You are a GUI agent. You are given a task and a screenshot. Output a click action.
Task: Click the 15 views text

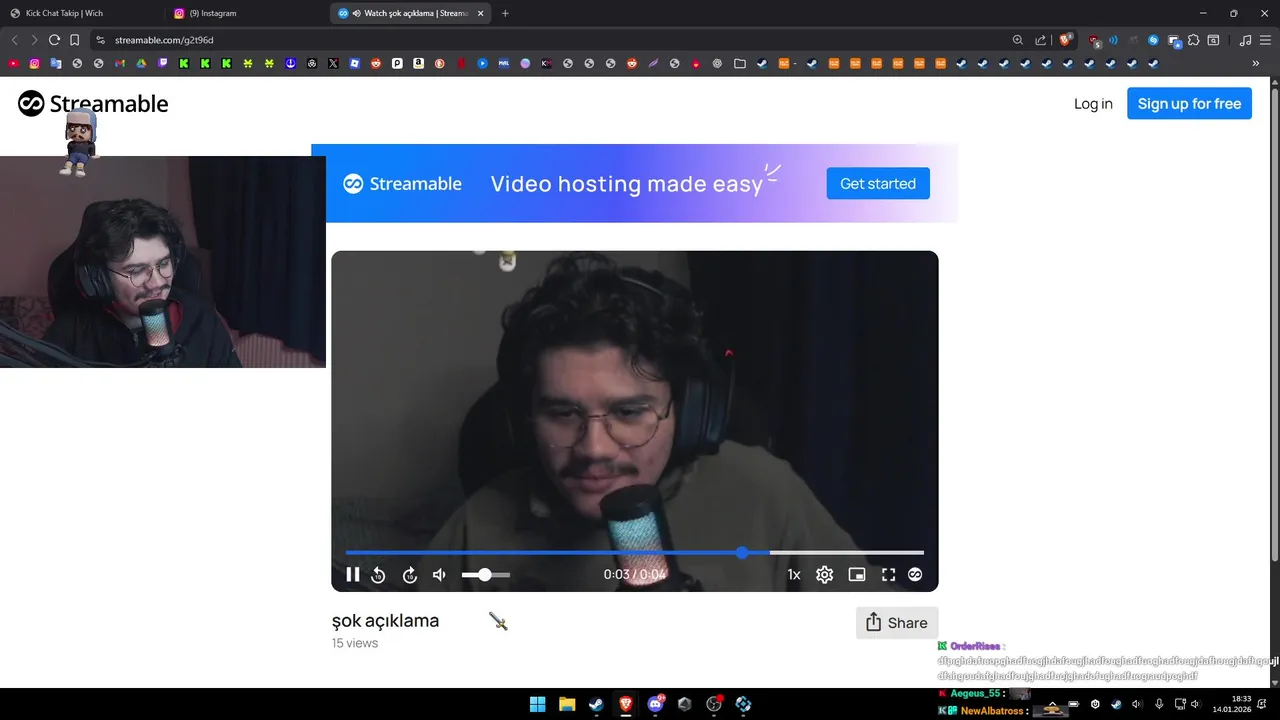point(355,643)
